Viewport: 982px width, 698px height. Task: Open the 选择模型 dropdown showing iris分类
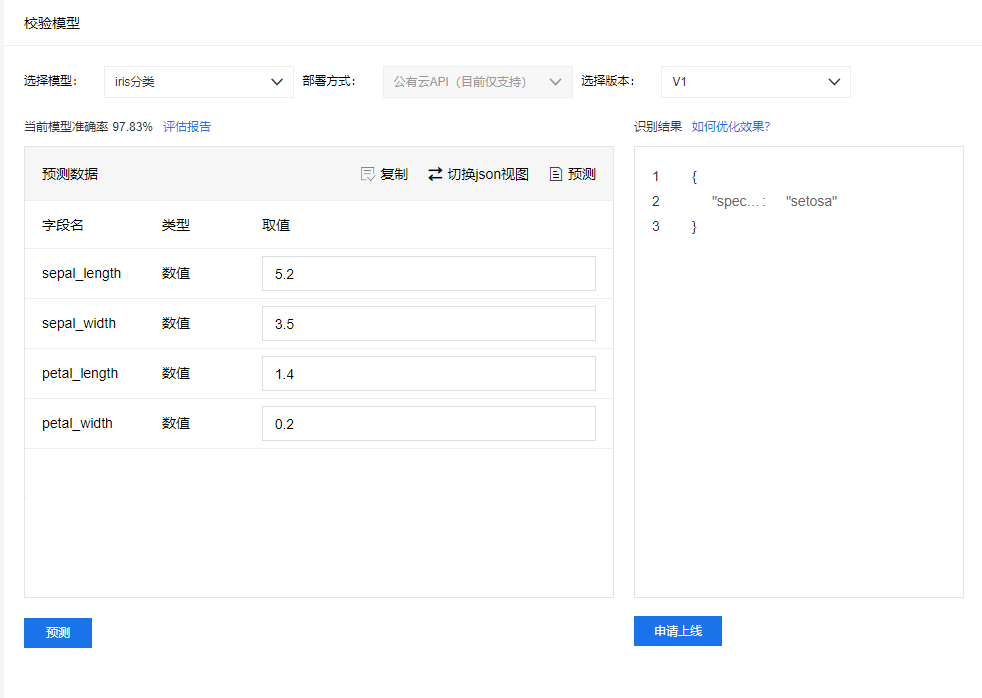pyautogui.click(x=199, y=82)
